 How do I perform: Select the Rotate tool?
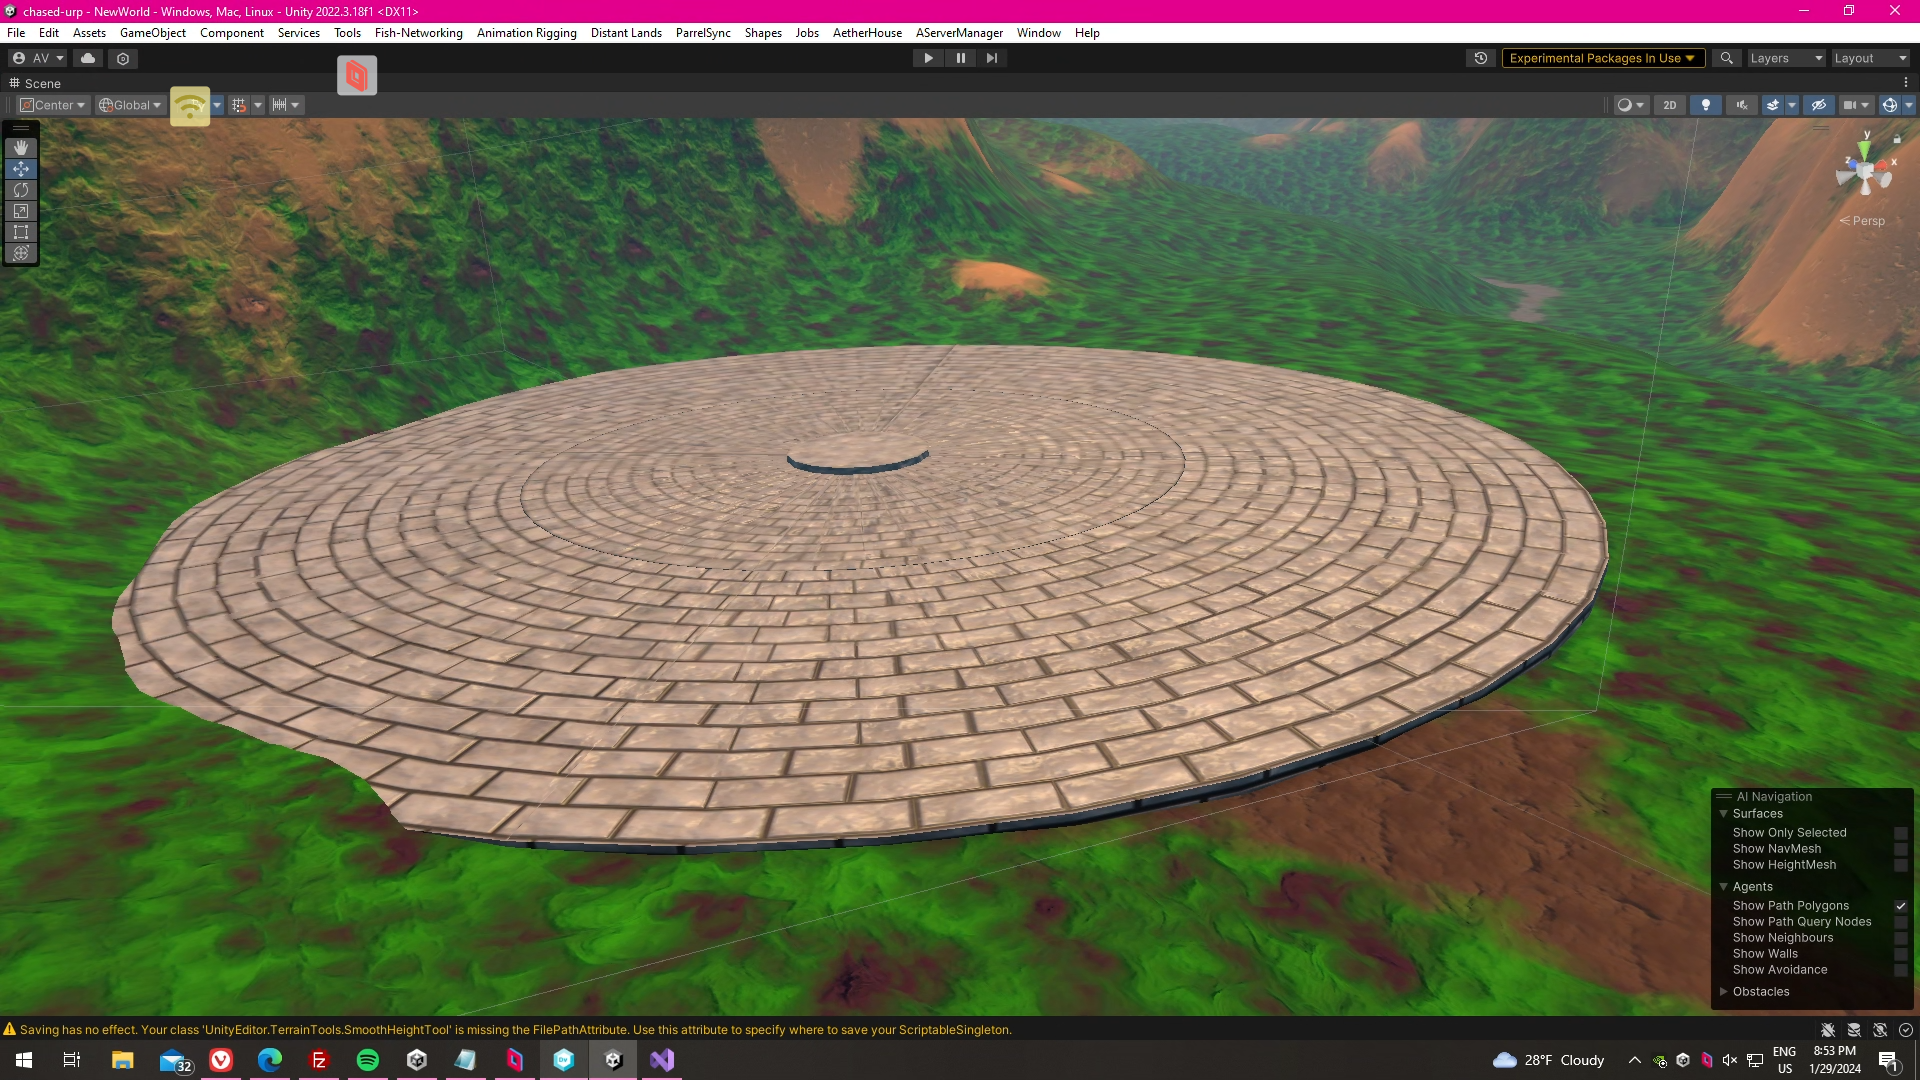point(21,190)
